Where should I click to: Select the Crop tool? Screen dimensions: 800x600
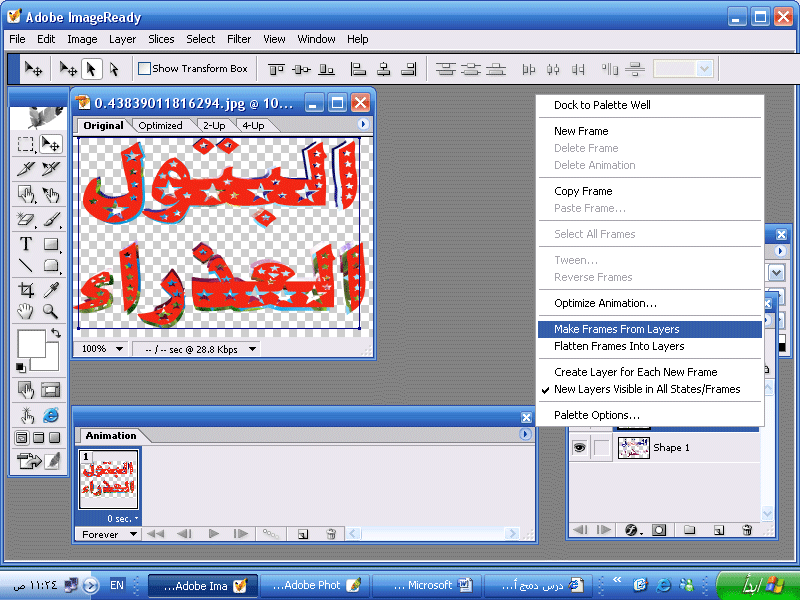[x=26, y=290]
